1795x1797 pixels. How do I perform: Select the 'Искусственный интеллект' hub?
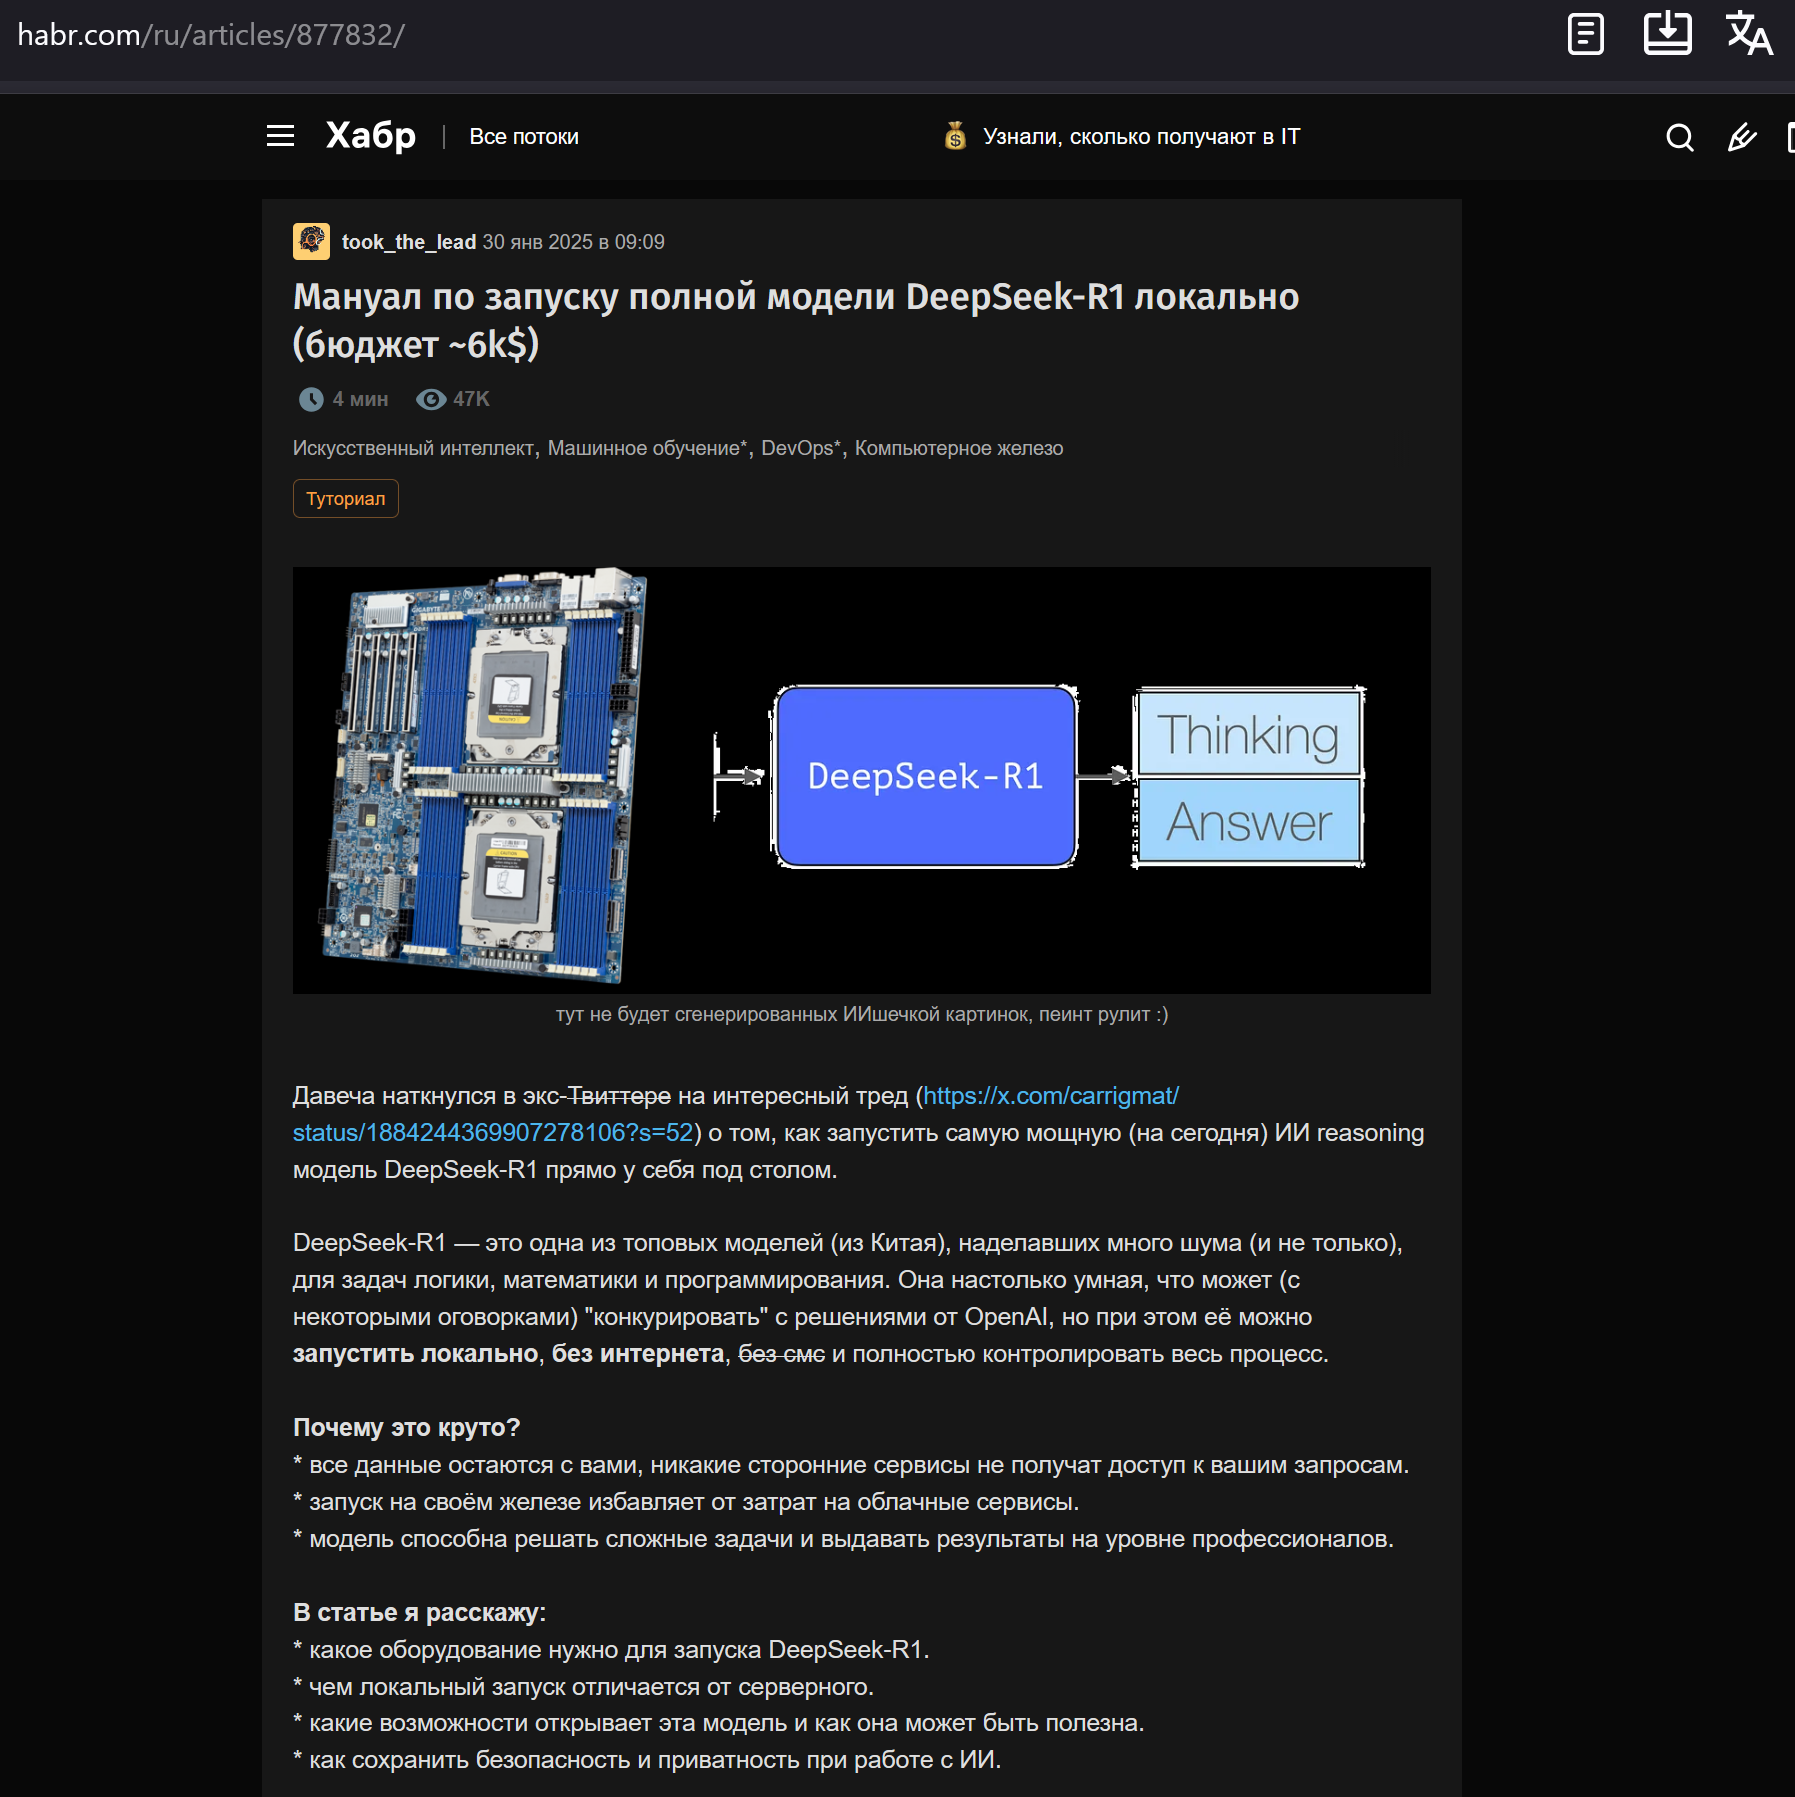414,448
